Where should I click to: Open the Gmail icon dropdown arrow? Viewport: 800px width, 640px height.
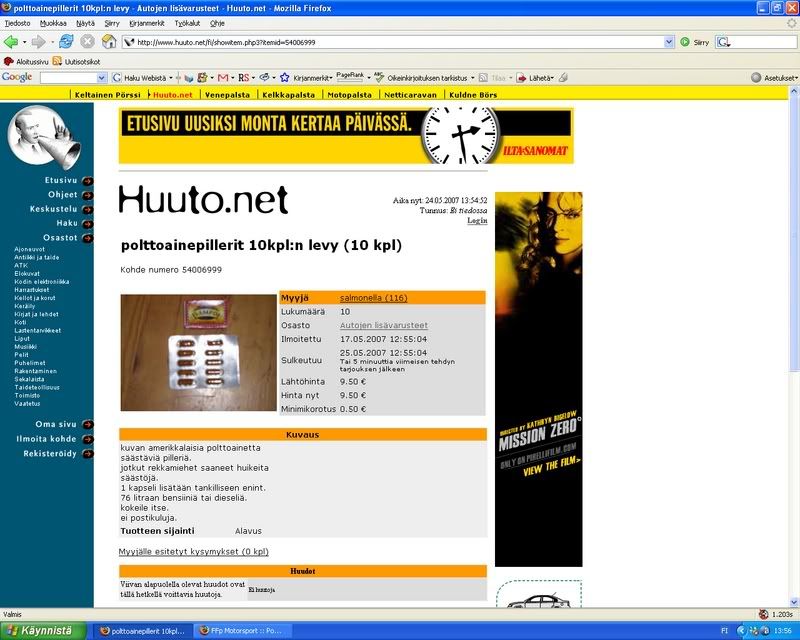click(x=232, y=79)
